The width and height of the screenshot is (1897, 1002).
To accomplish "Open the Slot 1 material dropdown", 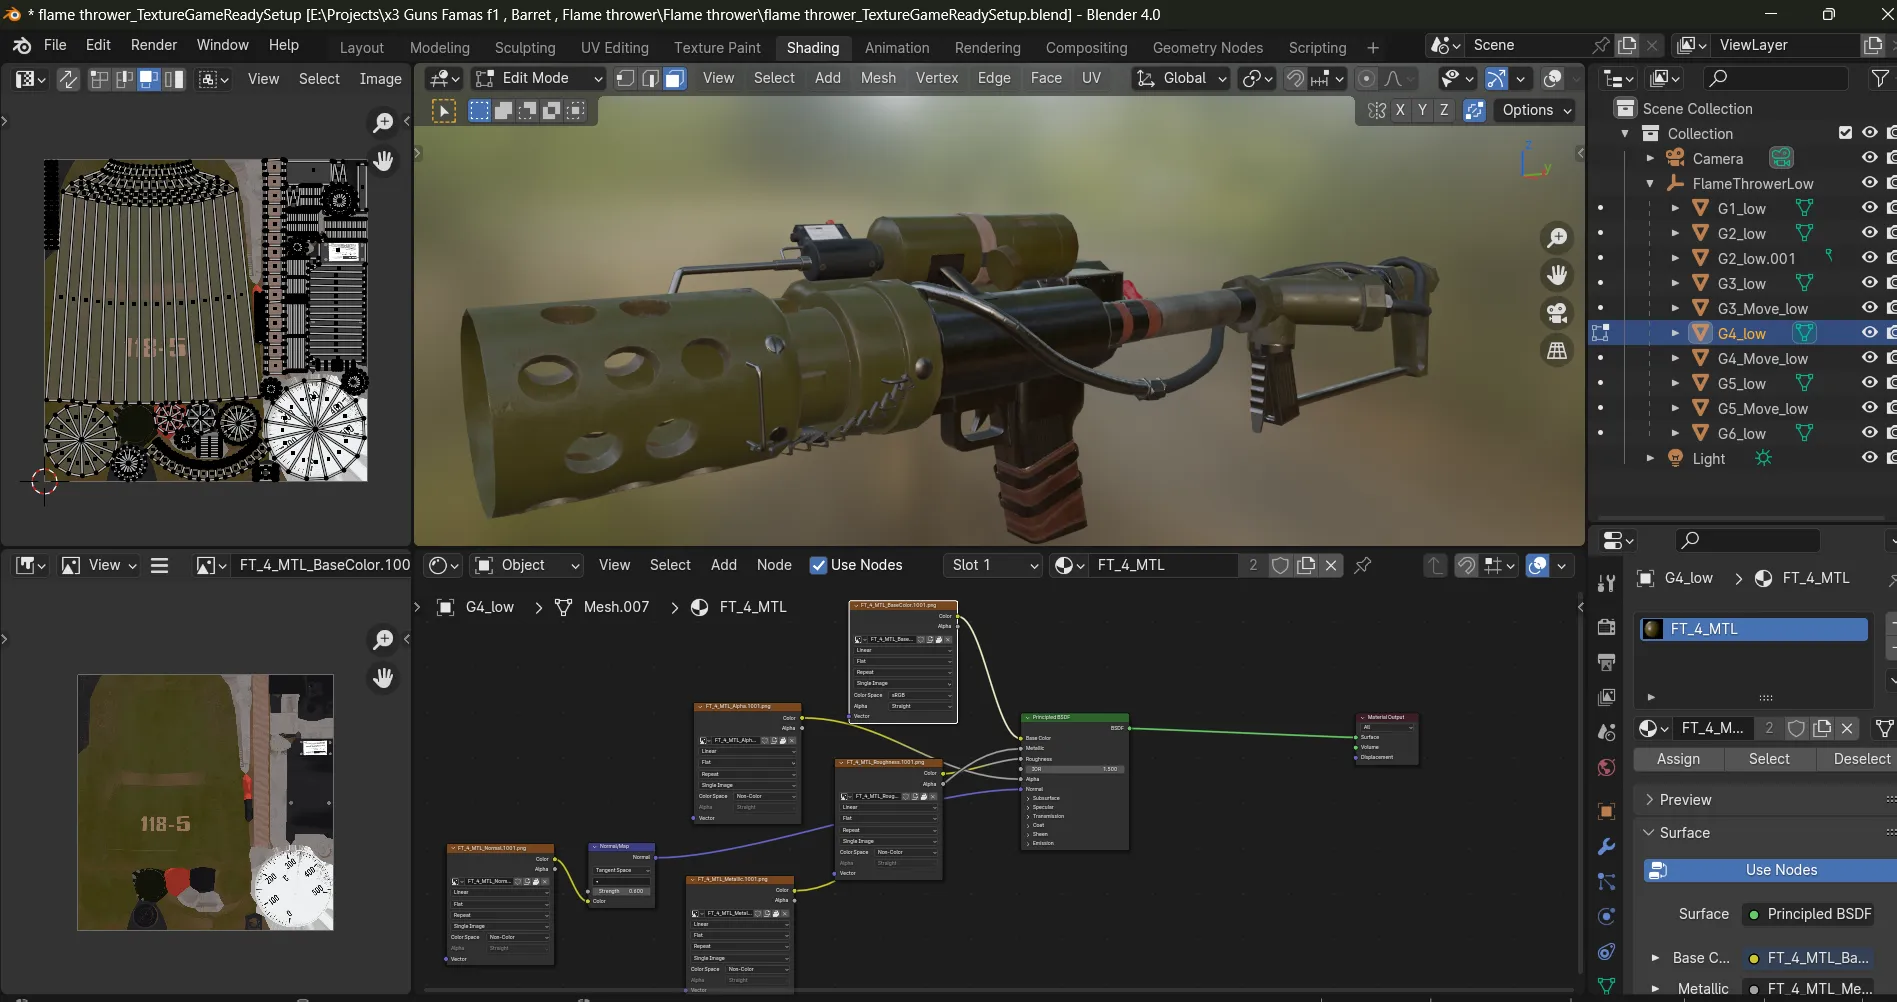I will [993, 565].
